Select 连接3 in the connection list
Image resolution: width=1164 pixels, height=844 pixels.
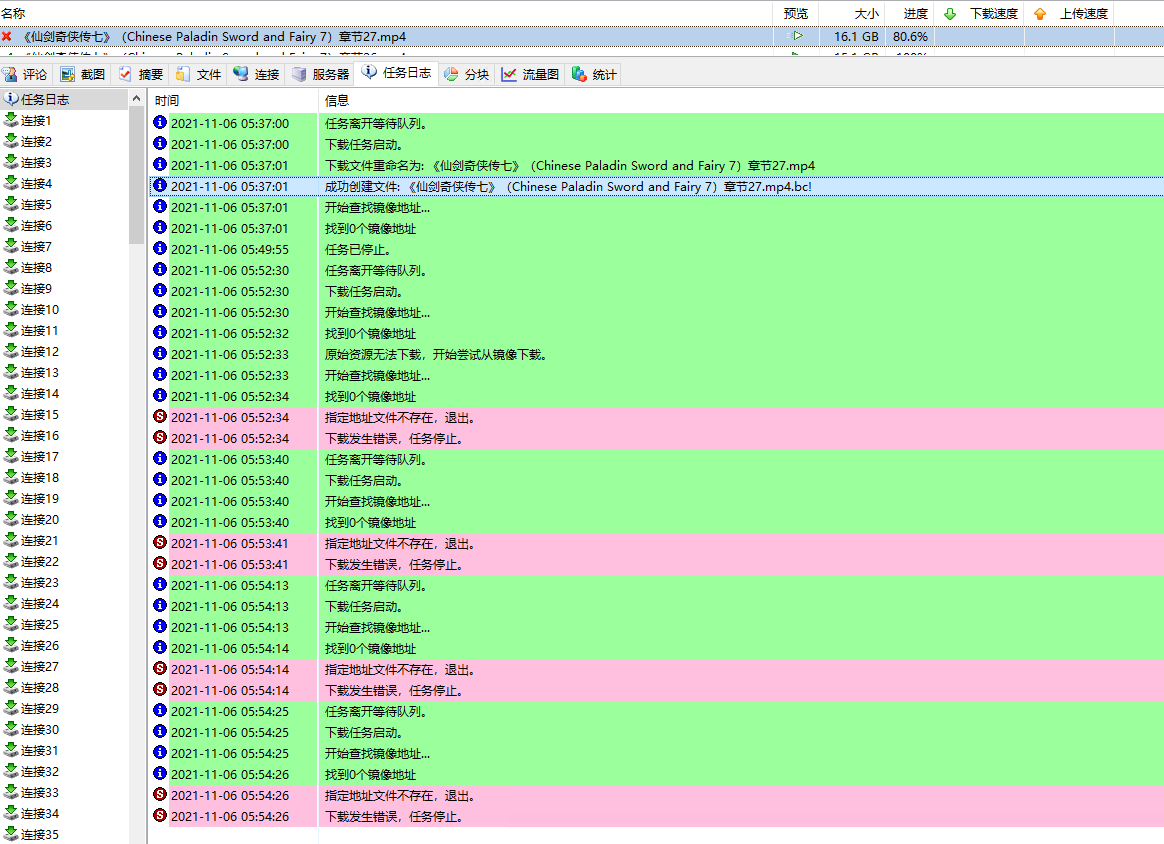pyautogui.click(x=36, y=163)
